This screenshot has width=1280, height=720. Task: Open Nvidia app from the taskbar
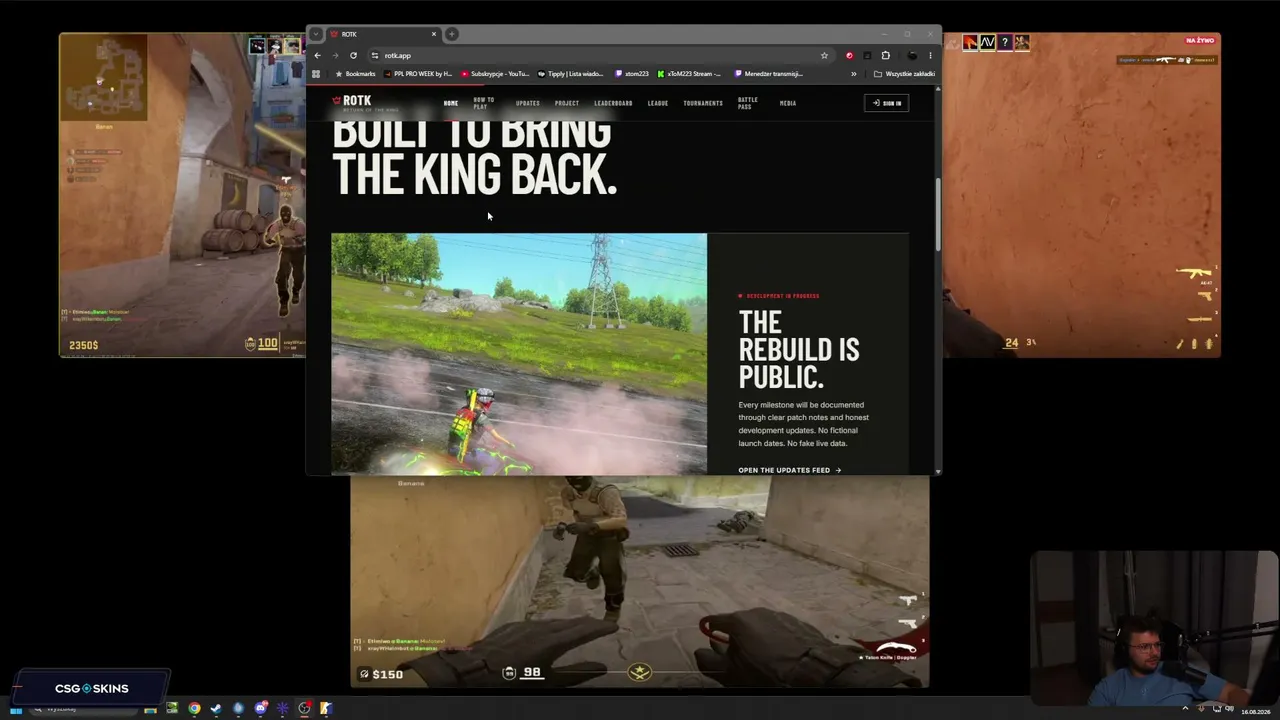[x=172, y=709]
